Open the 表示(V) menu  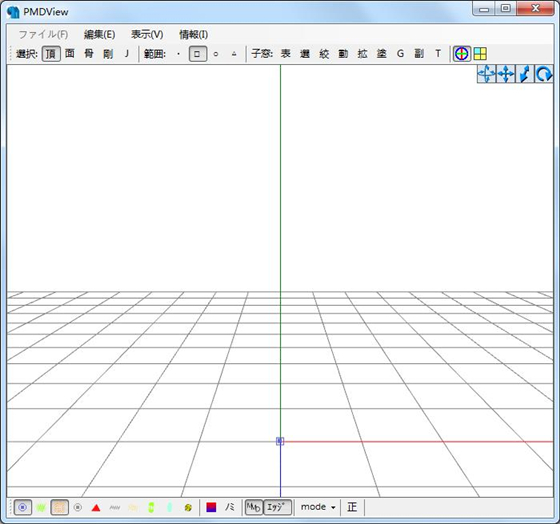coord(147,34)
